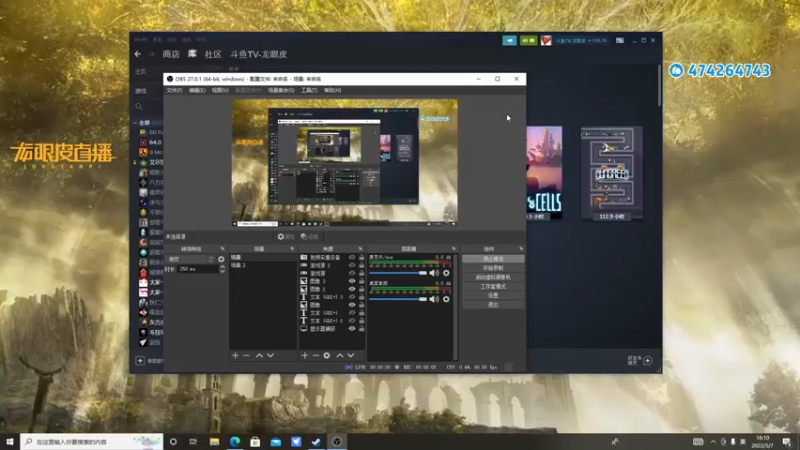This screenshot has width=800, height=450.
Task: Open the 渐变 transition type dropdown
Action: 190,259
